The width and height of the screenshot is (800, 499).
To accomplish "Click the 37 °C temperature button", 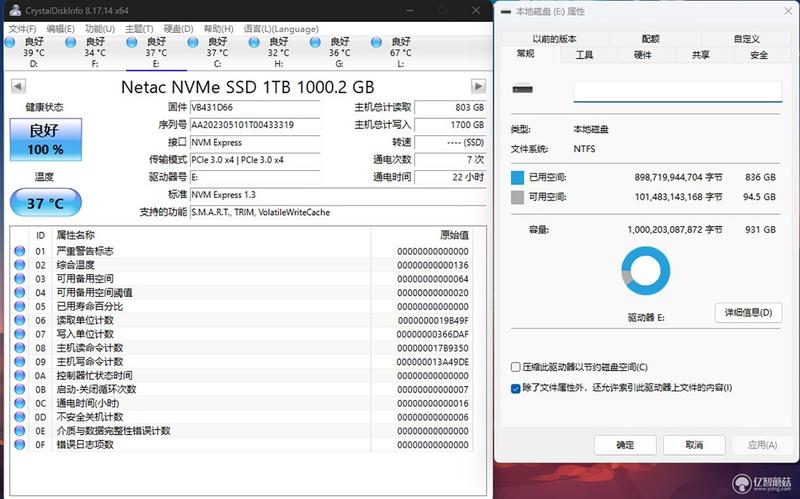I will 45,203.
